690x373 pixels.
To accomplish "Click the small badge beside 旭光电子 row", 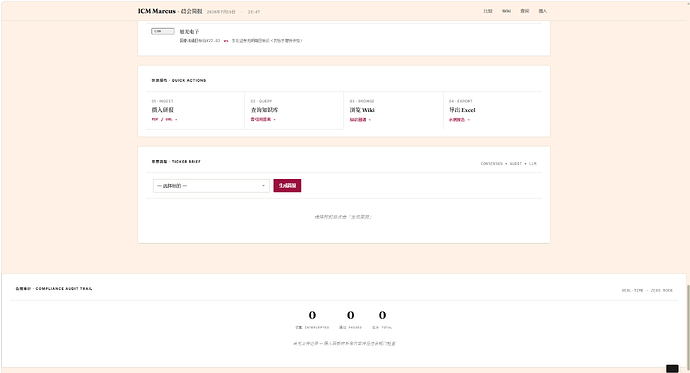I will point(163,31).
